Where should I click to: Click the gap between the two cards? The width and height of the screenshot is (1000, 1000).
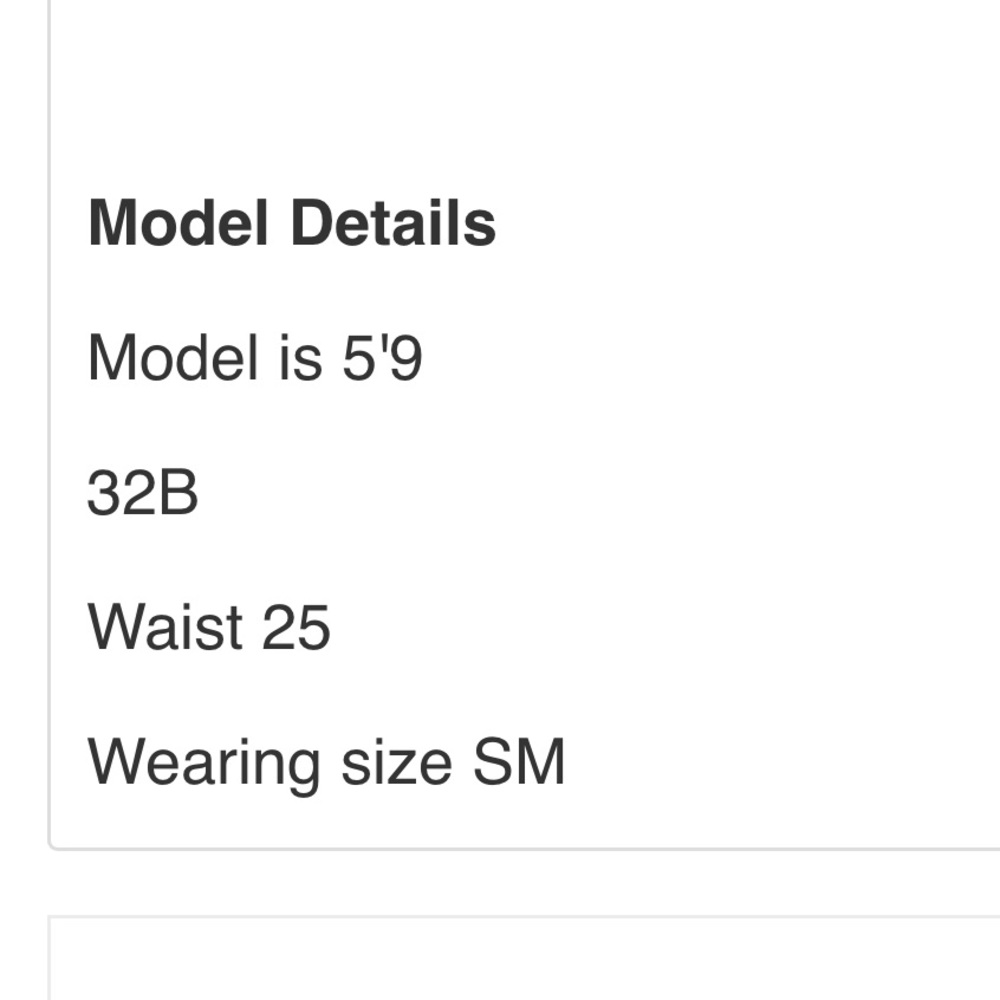click(524, 883)
